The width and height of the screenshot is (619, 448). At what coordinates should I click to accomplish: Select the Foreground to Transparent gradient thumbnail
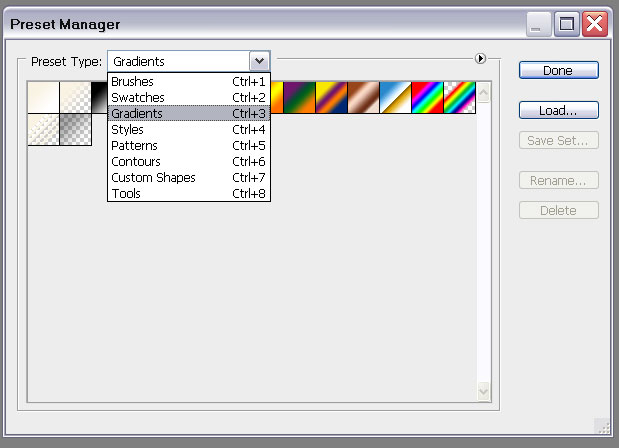click(x=75, y=97)
